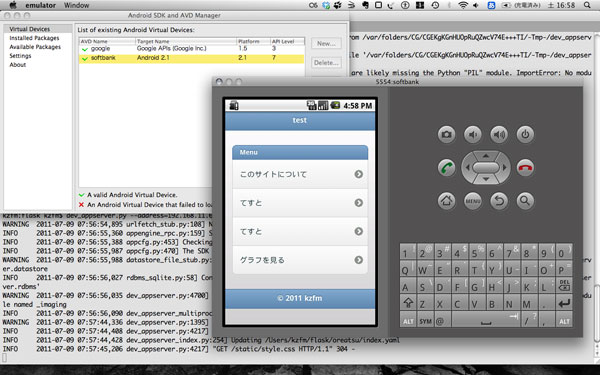Open Spotlight search in menu bar
The height and width of the screenshot is (375, 600).
[x=587, y=5]
